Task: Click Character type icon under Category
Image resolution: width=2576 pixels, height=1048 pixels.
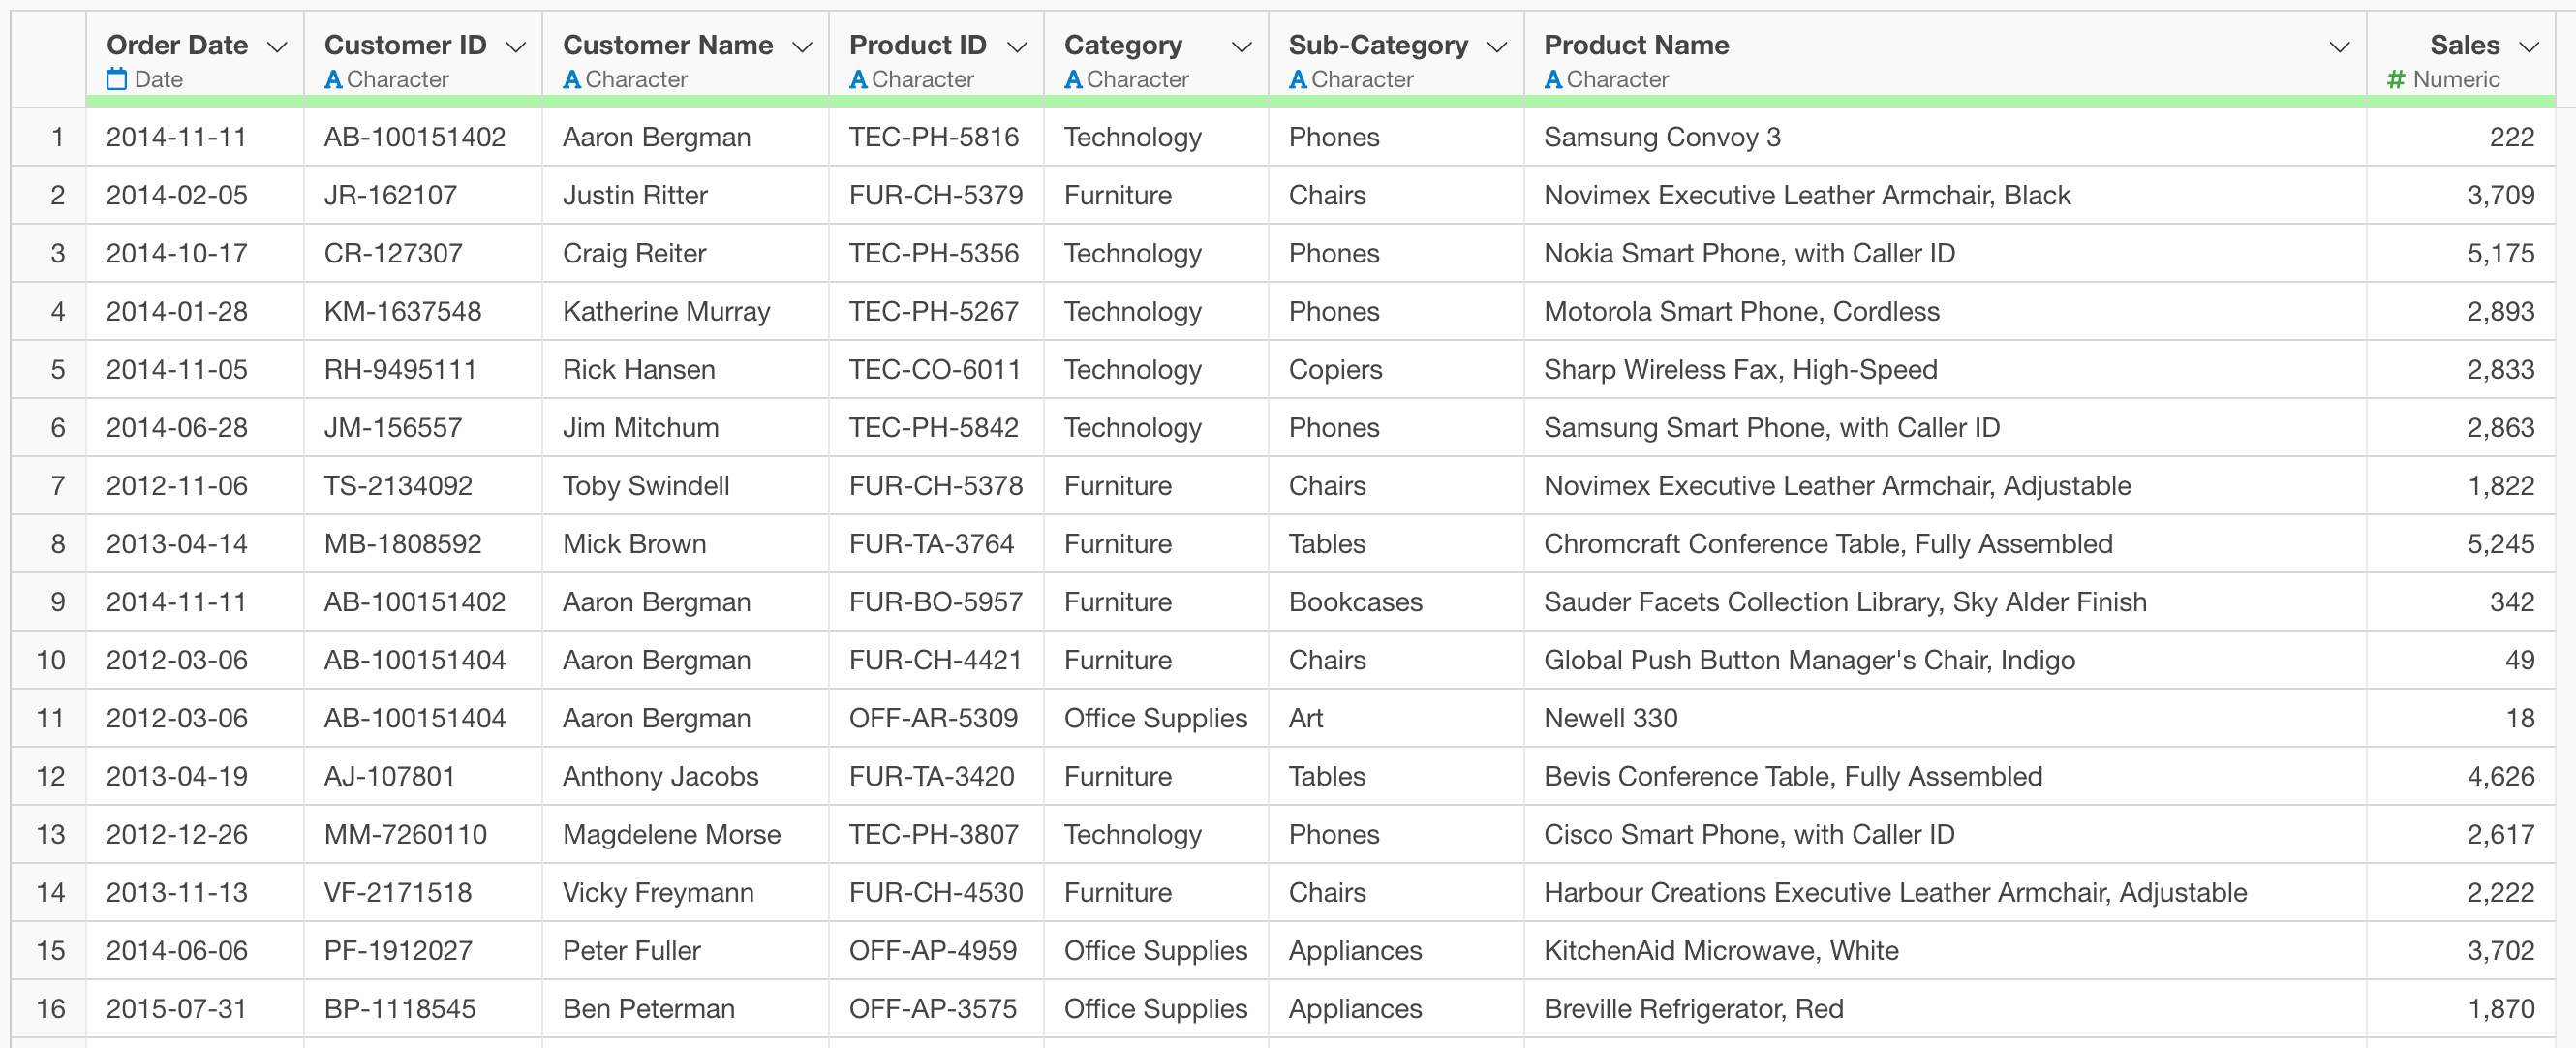Action: click(x=1073, y=79)
